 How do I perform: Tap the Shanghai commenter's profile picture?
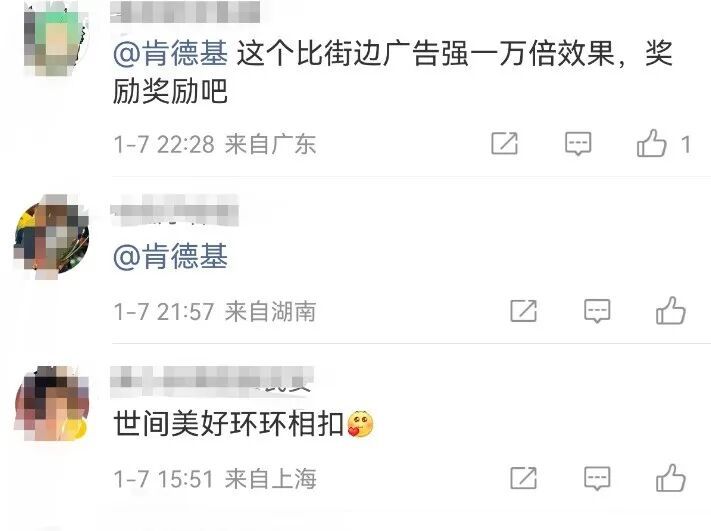pos(52,404)
